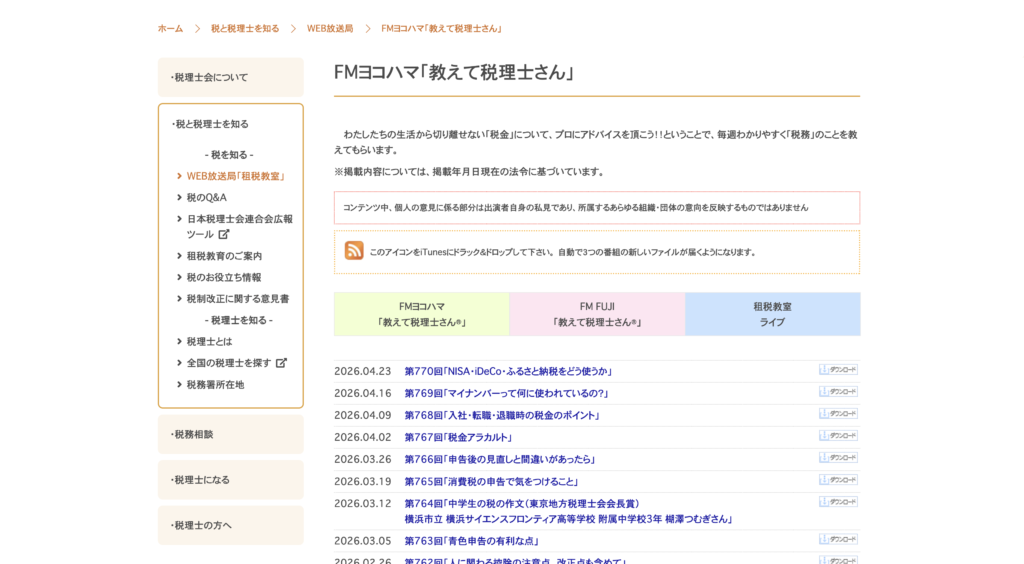Open the 税理士の方へ sidebar section
Image resolution: width=1024 pixels, height=564 pixels.
[231, 525]
